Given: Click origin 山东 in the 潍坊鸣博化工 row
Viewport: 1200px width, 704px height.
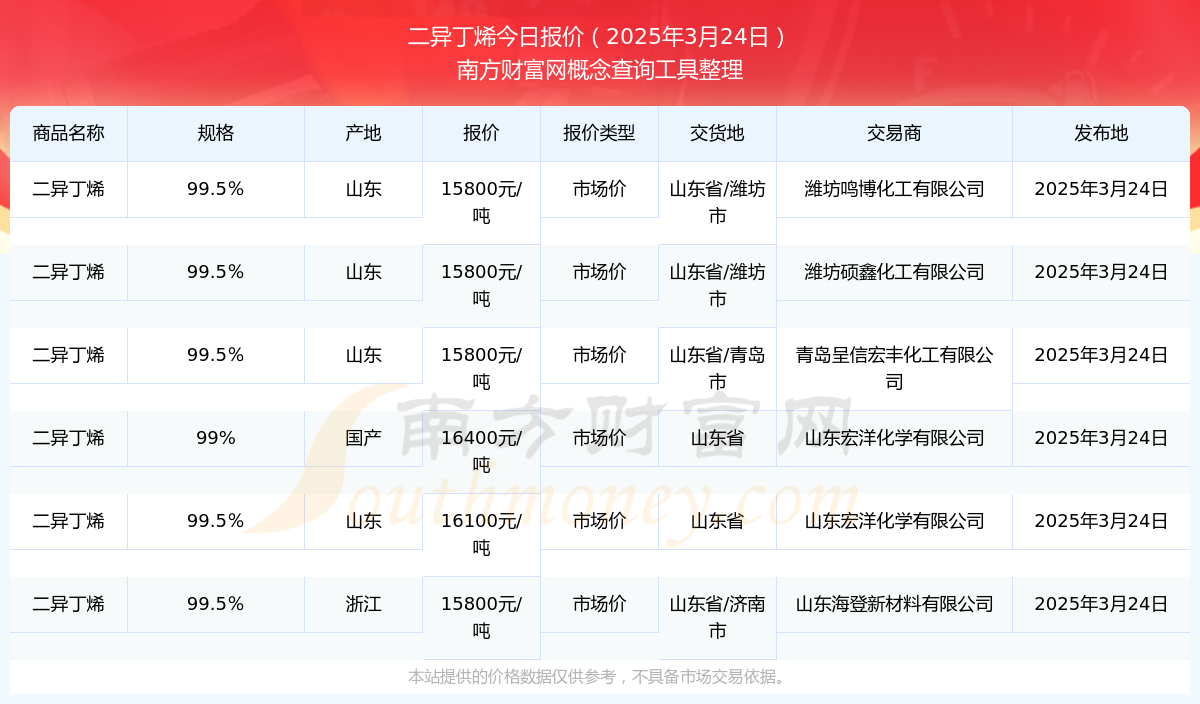Looking at the screenshot, I should click(x=363, y=189).
